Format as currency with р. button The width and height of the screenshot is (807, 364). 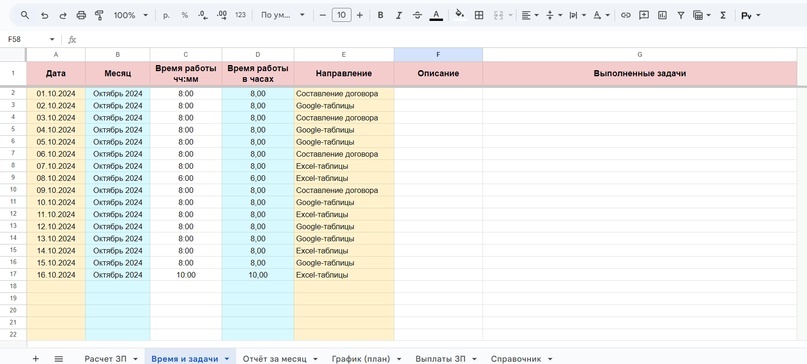coord(166,15)
